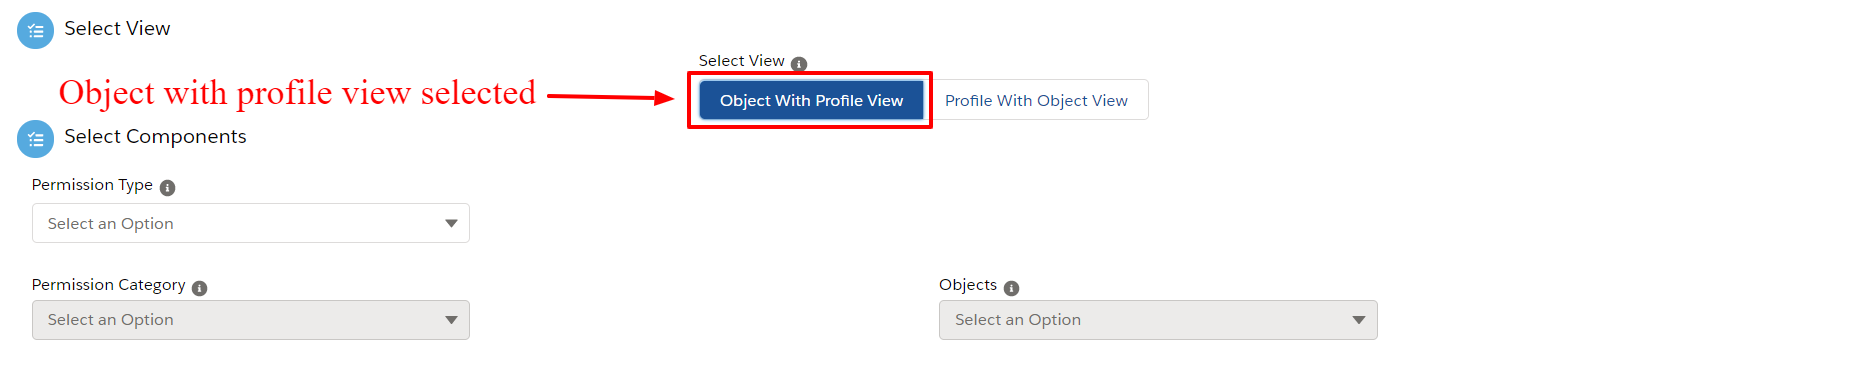
Task: Click the Permission Type dropdown arrow
Action: (x=451, y=224)
